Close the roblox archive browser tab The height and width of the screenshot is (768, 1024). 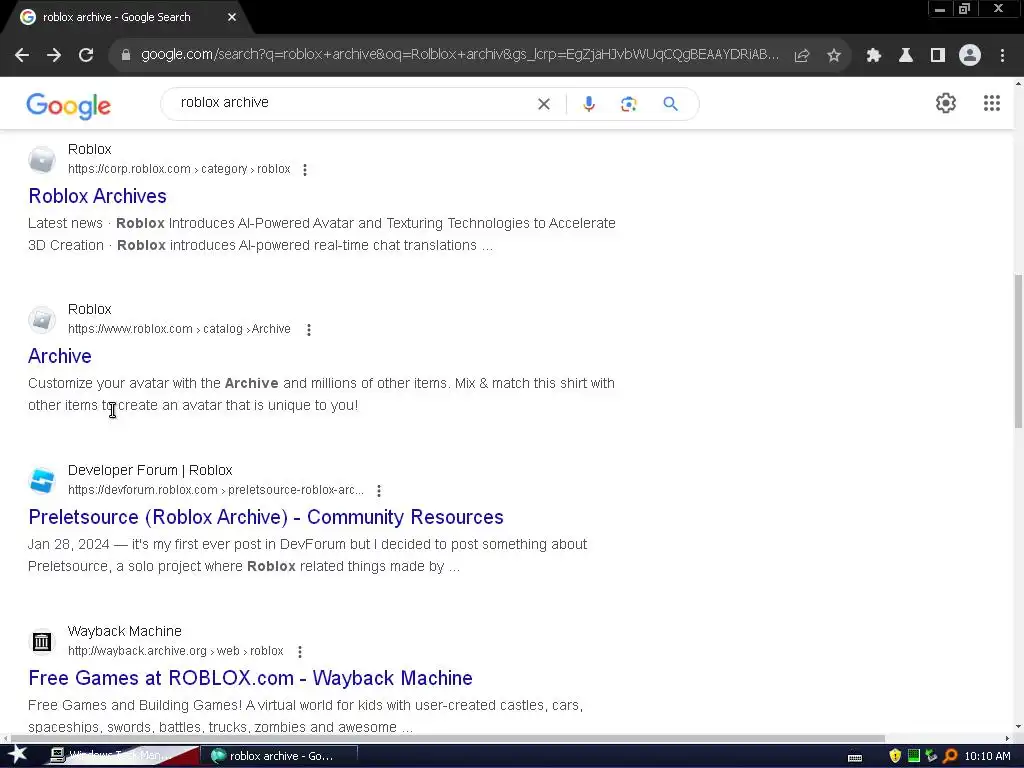click(232, 17)
